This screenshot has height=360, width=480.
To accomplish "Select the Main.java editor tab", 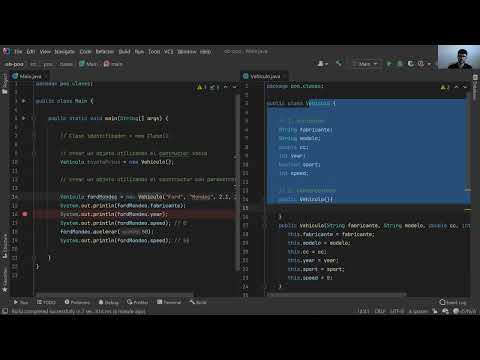I will 30,76.
